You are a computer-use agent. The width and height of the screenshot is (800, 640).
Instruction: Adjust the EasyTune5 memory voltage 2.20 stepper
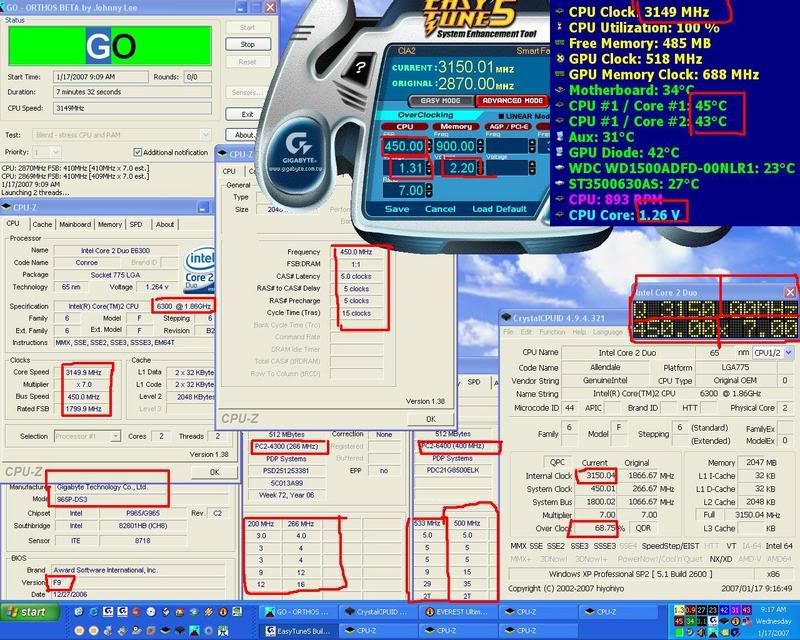[480, 168]
